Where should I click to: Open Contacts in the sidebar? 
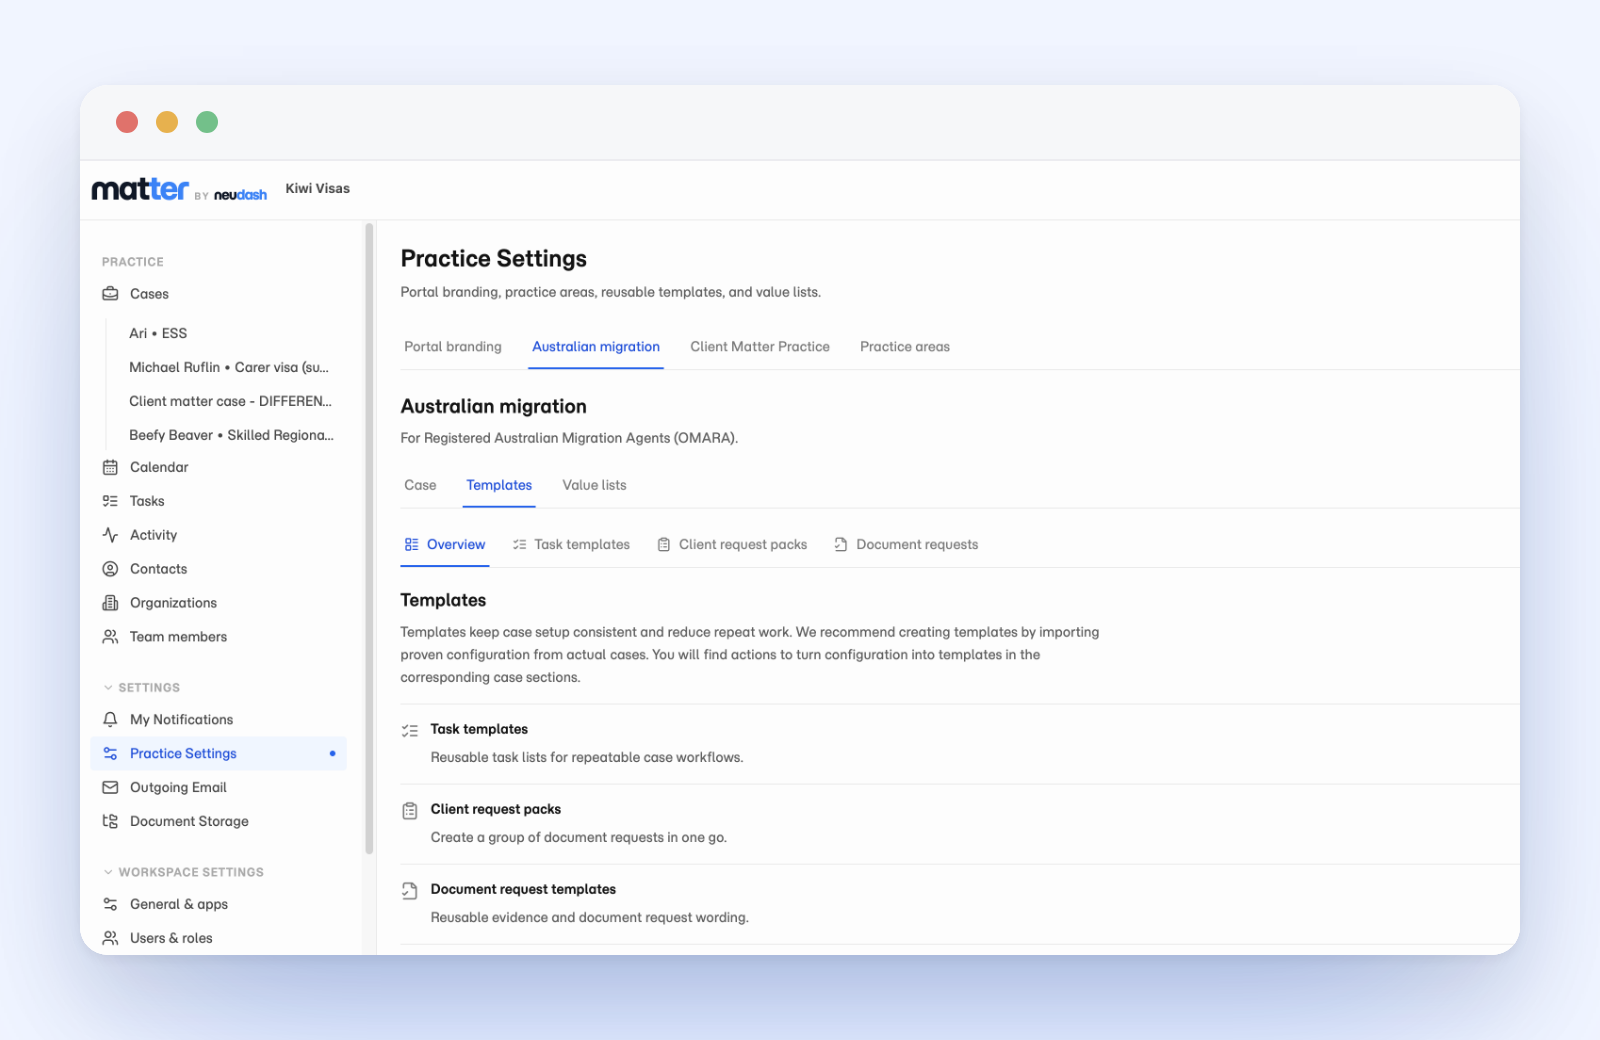(219, 569)
